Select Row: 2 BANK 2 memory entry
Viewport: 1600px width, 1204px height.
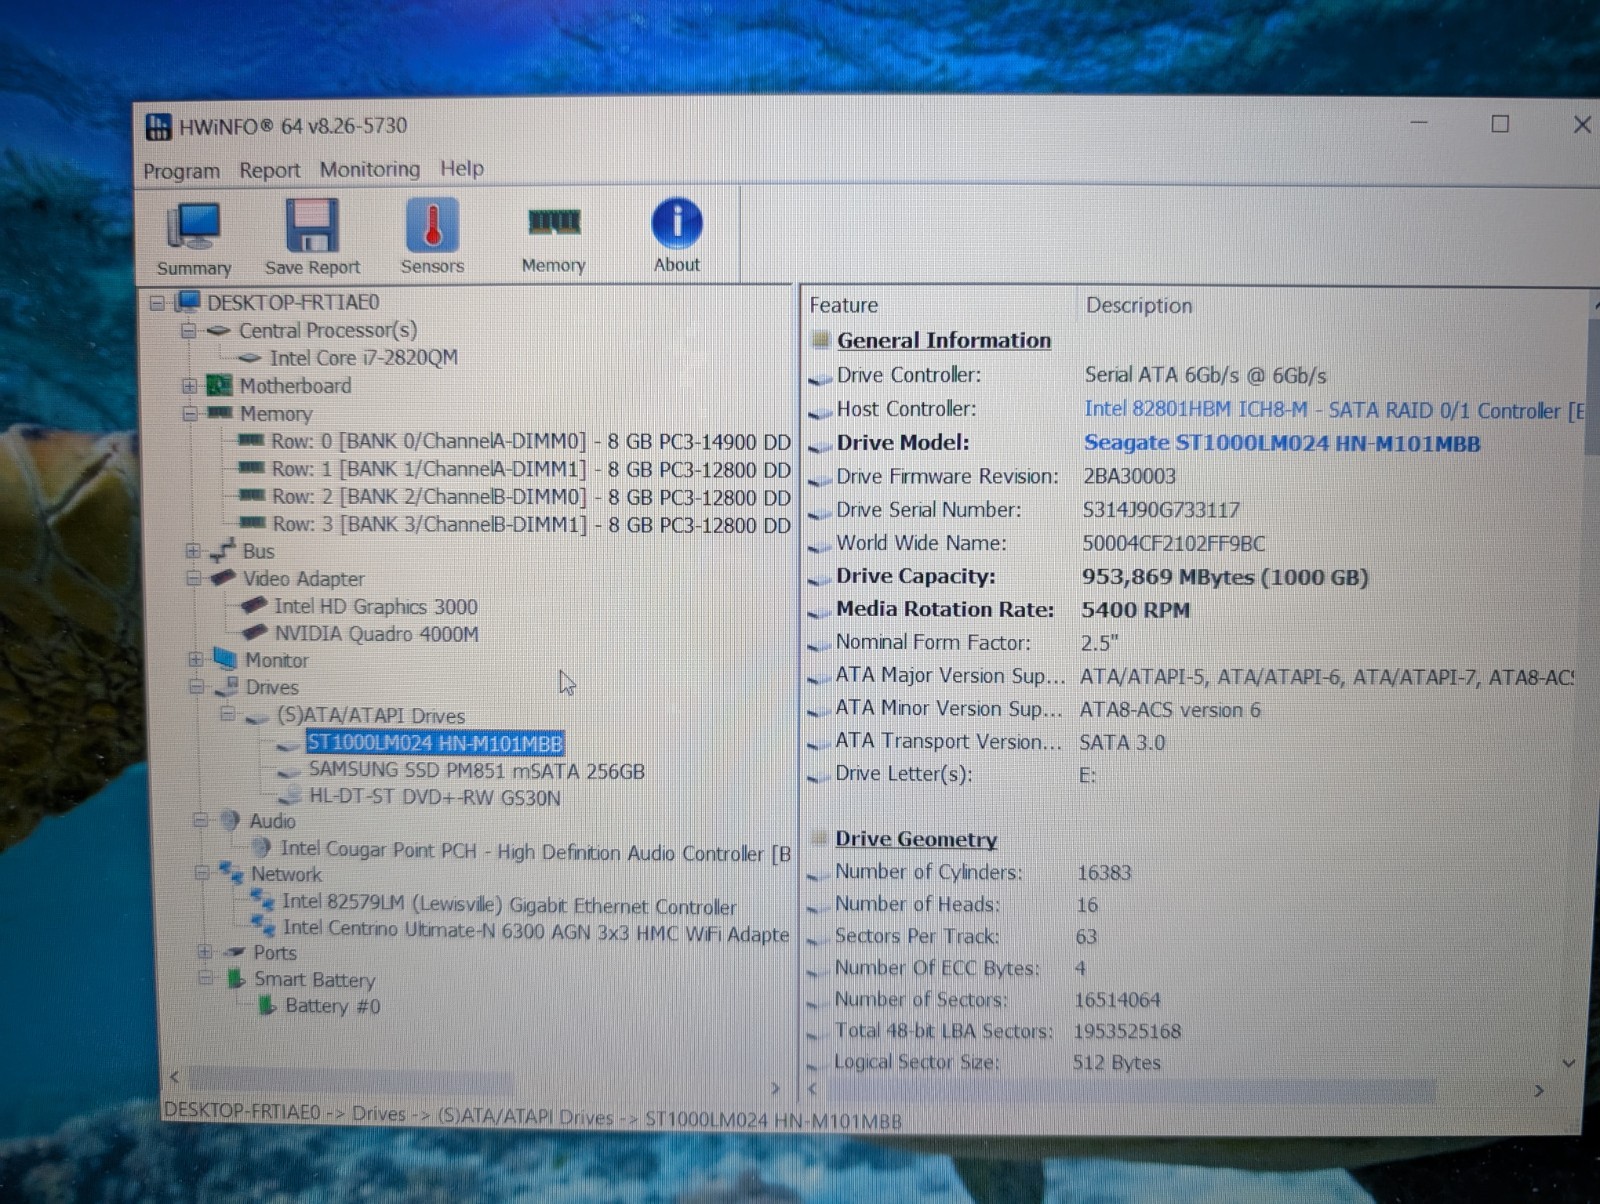tap(530, 497)
